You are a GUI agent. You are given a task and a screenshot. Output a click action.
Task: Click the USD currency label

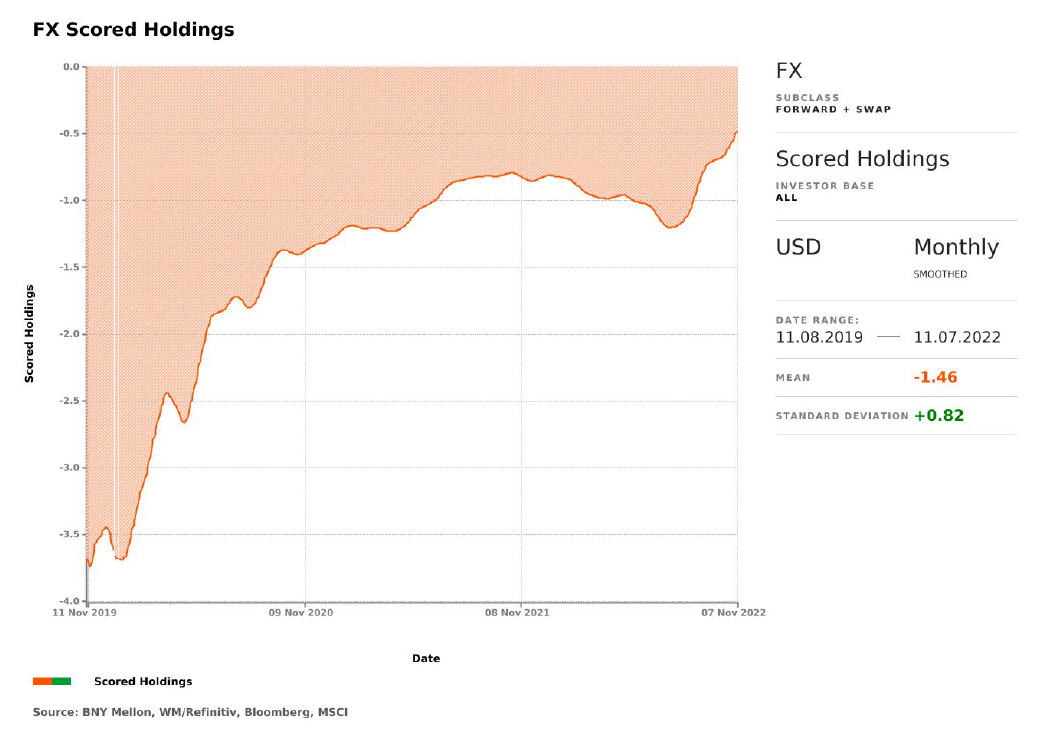[x=798, y=247]
